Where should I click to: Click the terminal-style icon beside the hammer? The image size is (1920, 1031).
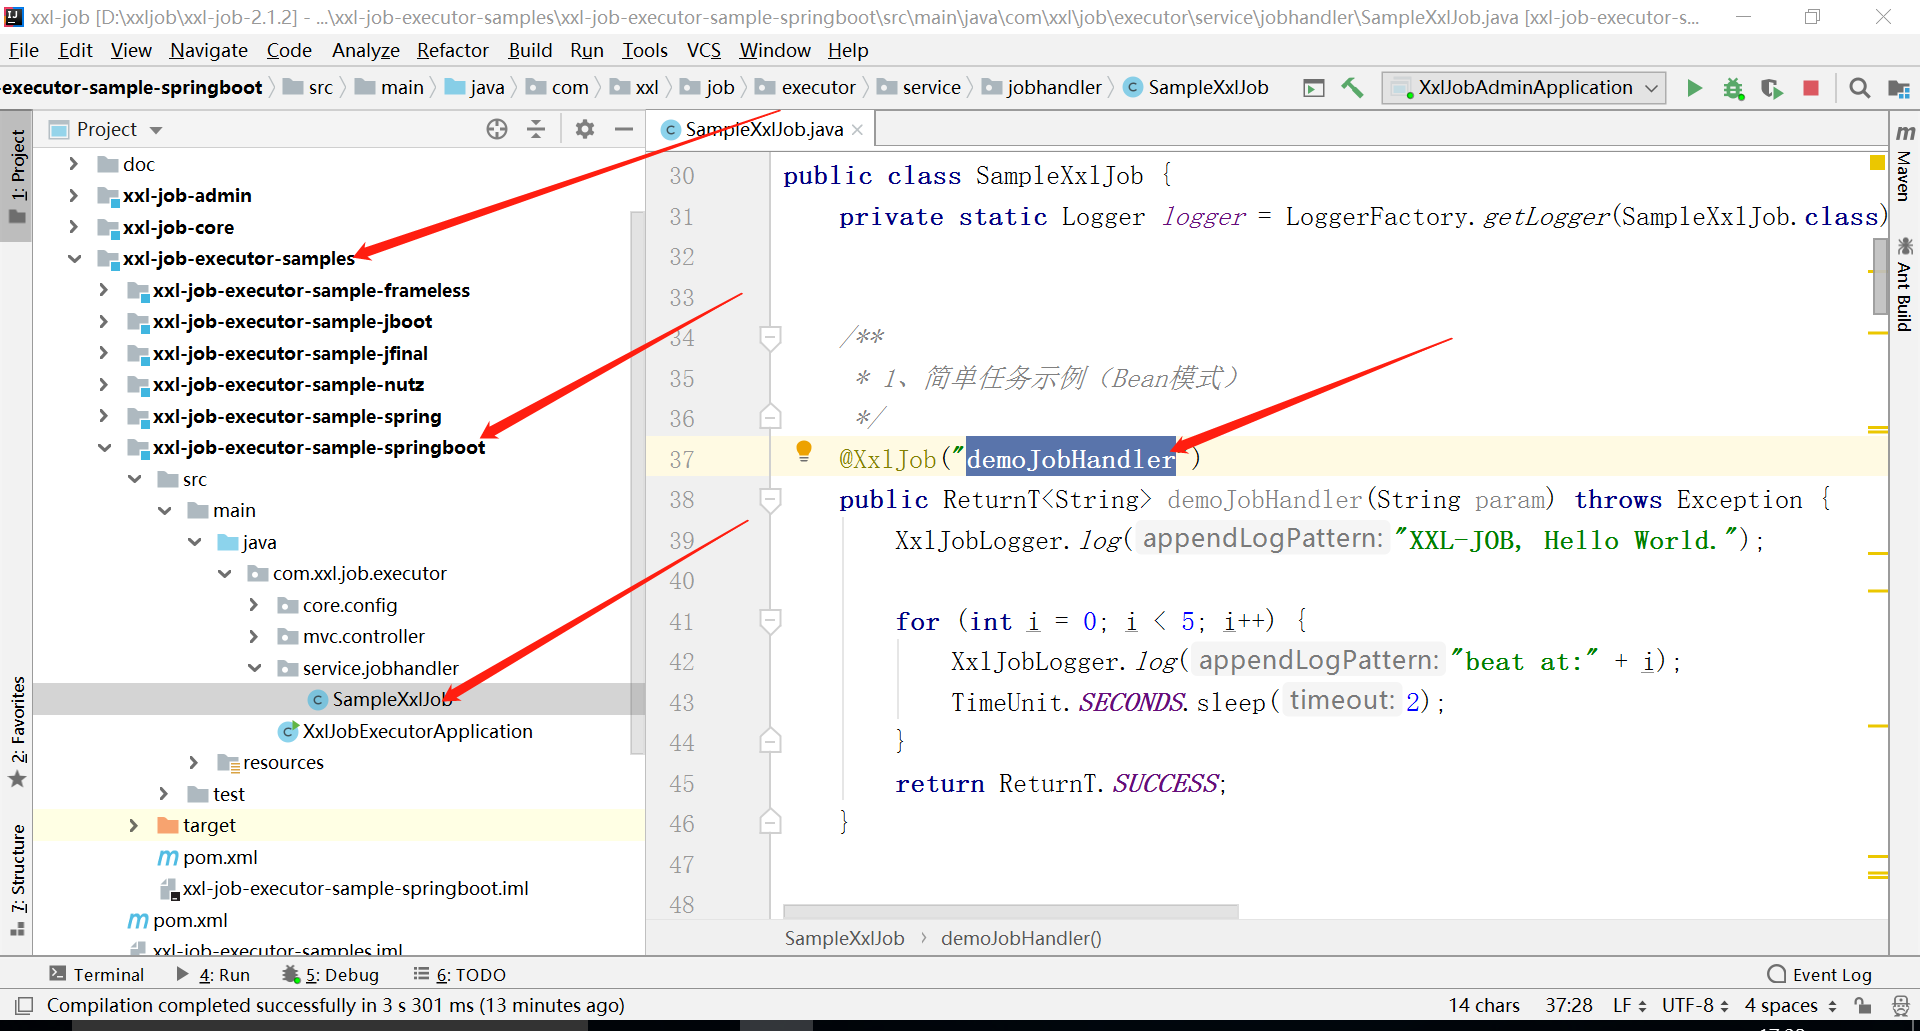1314,88
